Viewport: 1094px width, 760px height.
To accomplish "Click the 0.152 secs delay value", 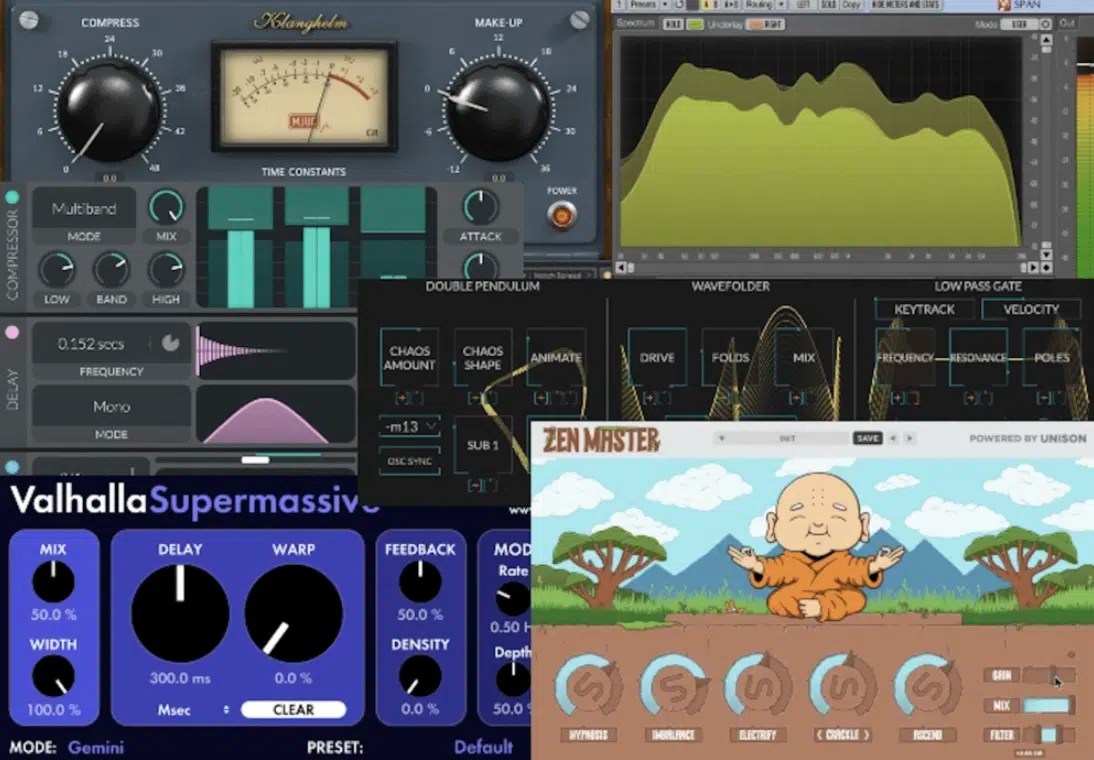I will (91, 343).
